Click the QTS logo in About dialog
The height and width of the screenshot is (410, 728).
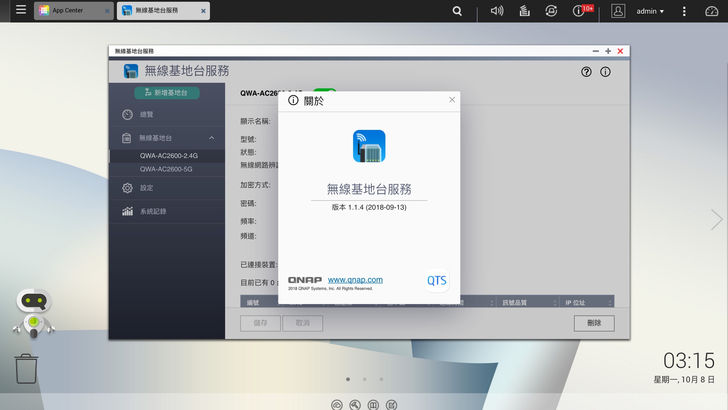[437, 281]
